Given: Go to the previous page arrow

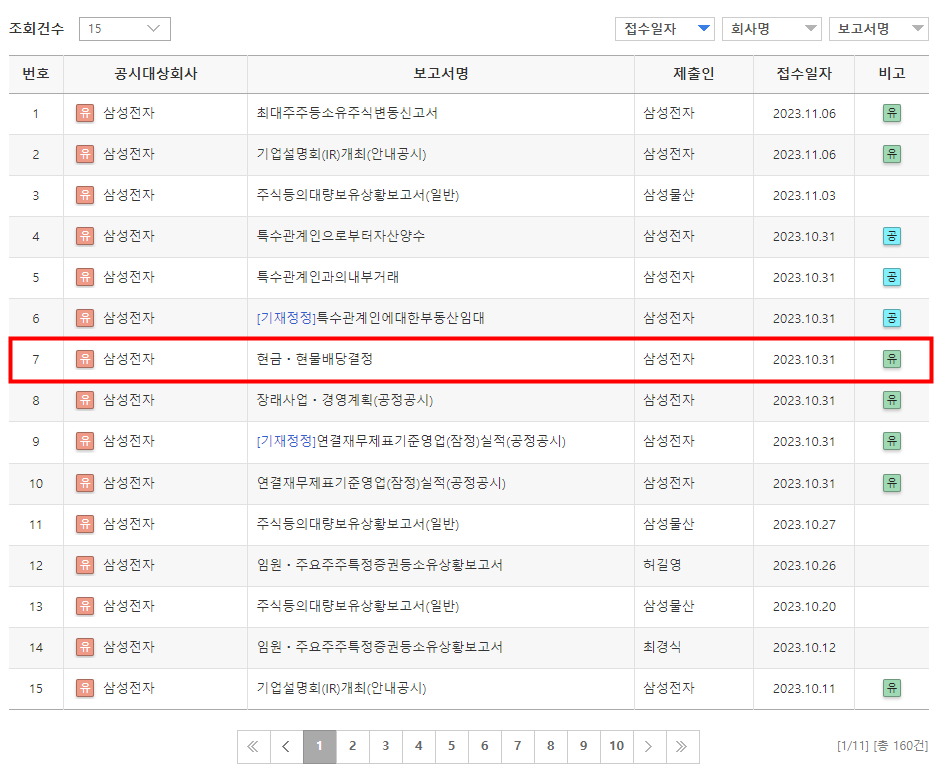Looking at the screenshot, I should pyautogui.click(x=287, y=746).
